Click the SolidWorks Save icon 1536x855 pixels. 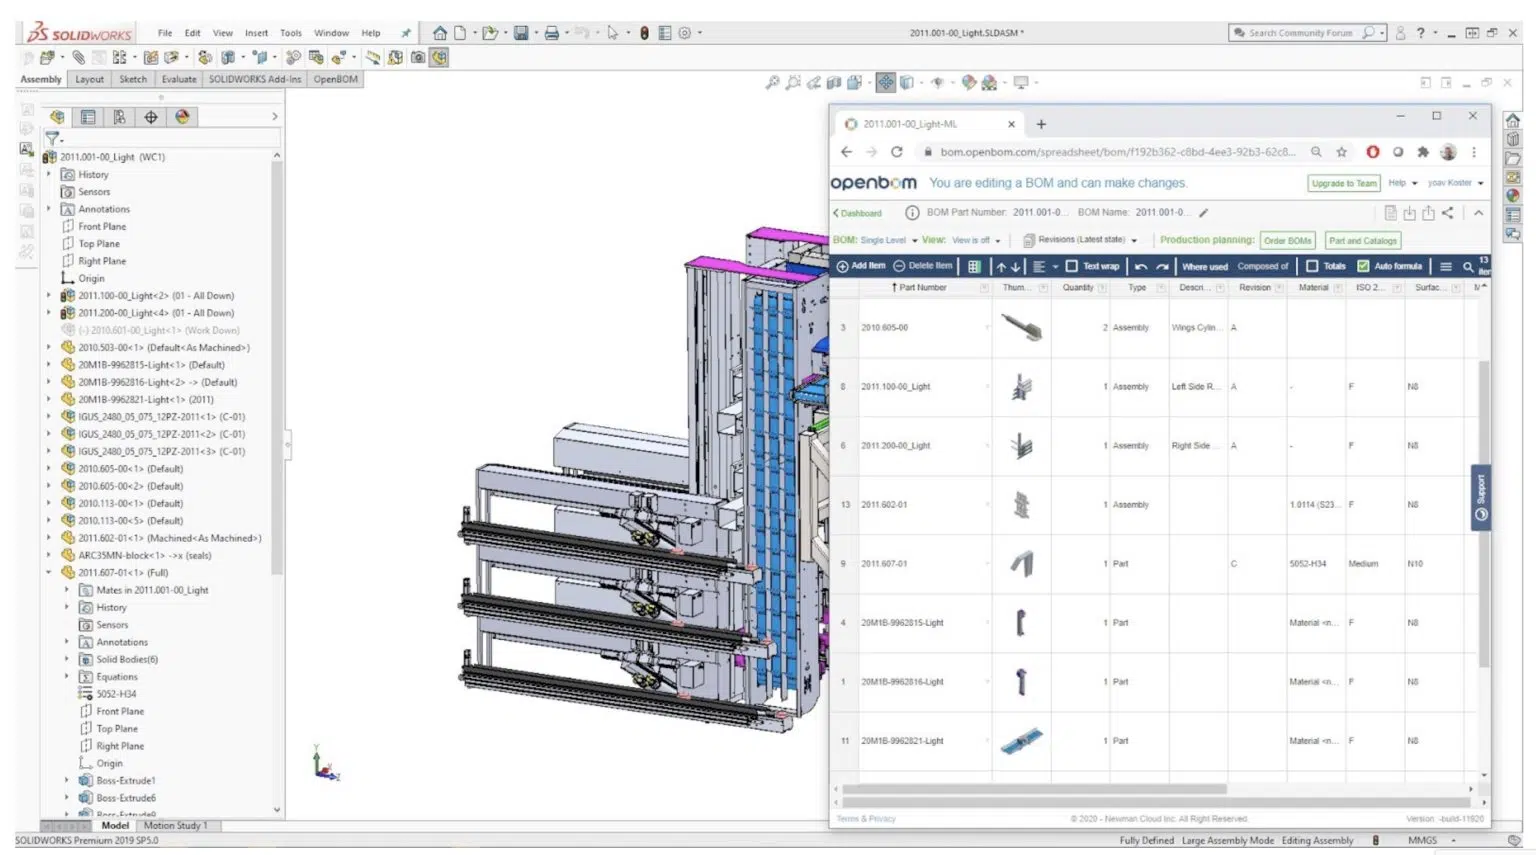tap(521, 33)
